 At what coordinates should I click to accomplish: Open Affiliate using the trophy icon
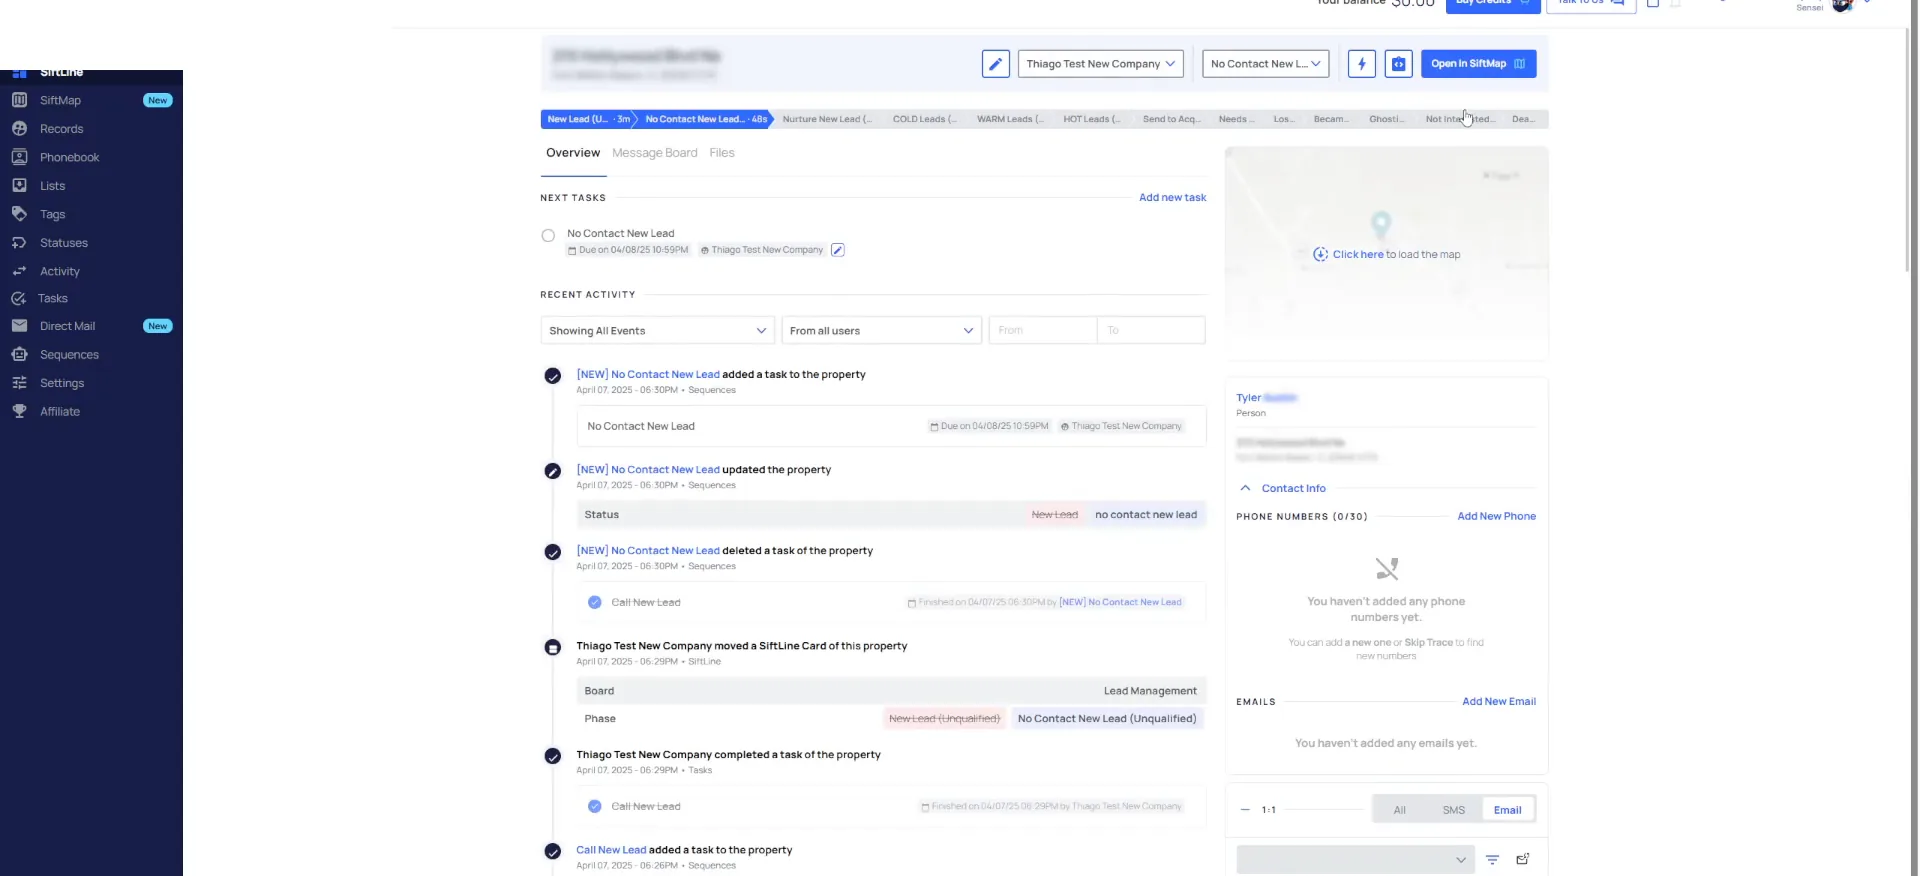coord(19,411)
